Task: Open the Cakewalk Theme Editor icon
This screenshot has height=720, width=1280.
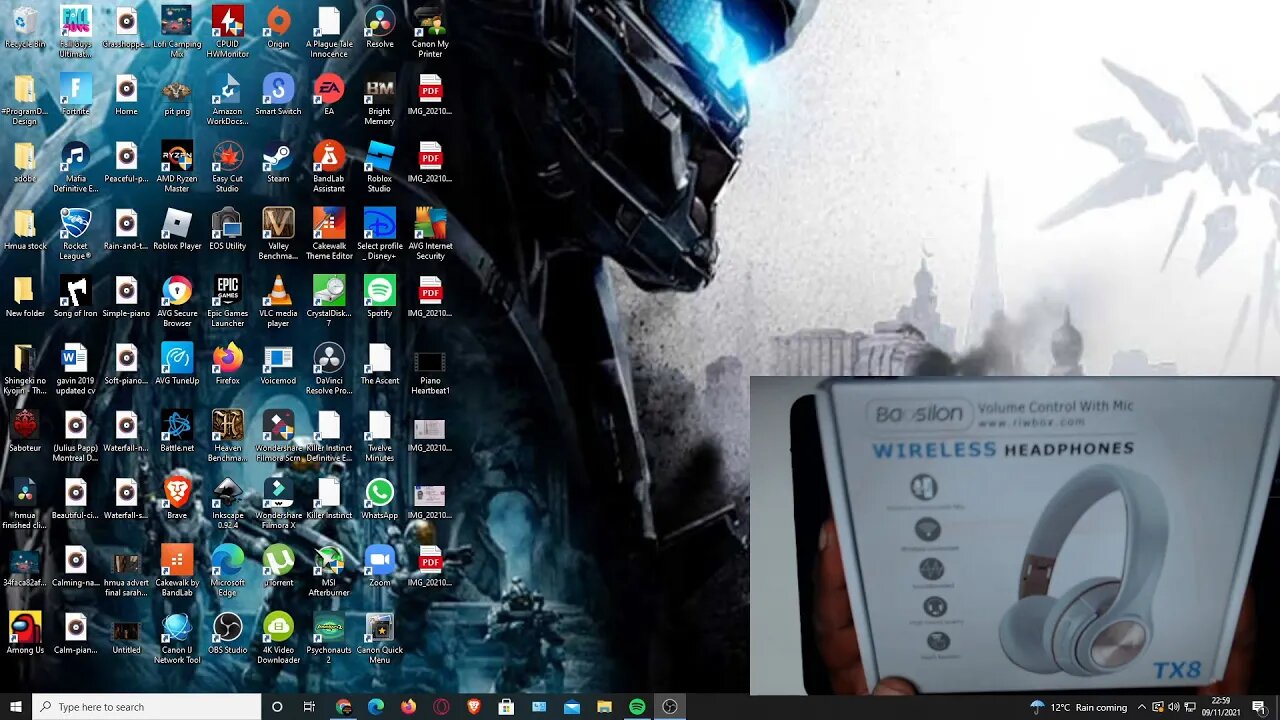Action: 329,234
